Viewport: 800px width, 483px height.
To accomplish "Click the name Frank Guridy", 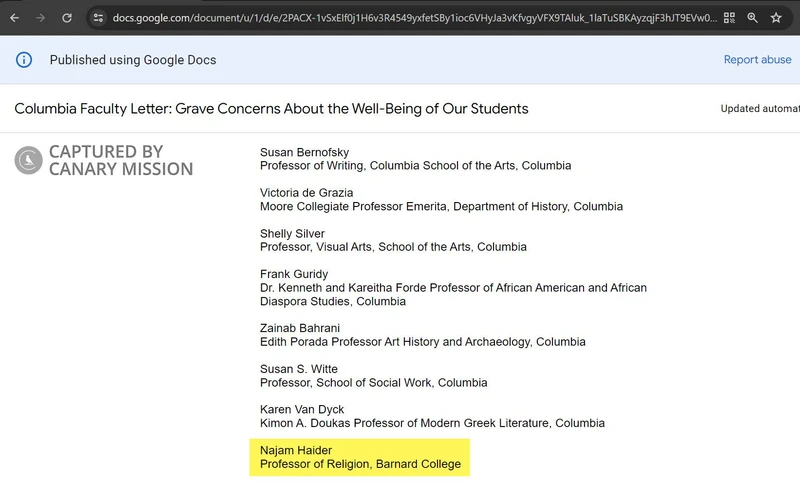I will [294, 274].
